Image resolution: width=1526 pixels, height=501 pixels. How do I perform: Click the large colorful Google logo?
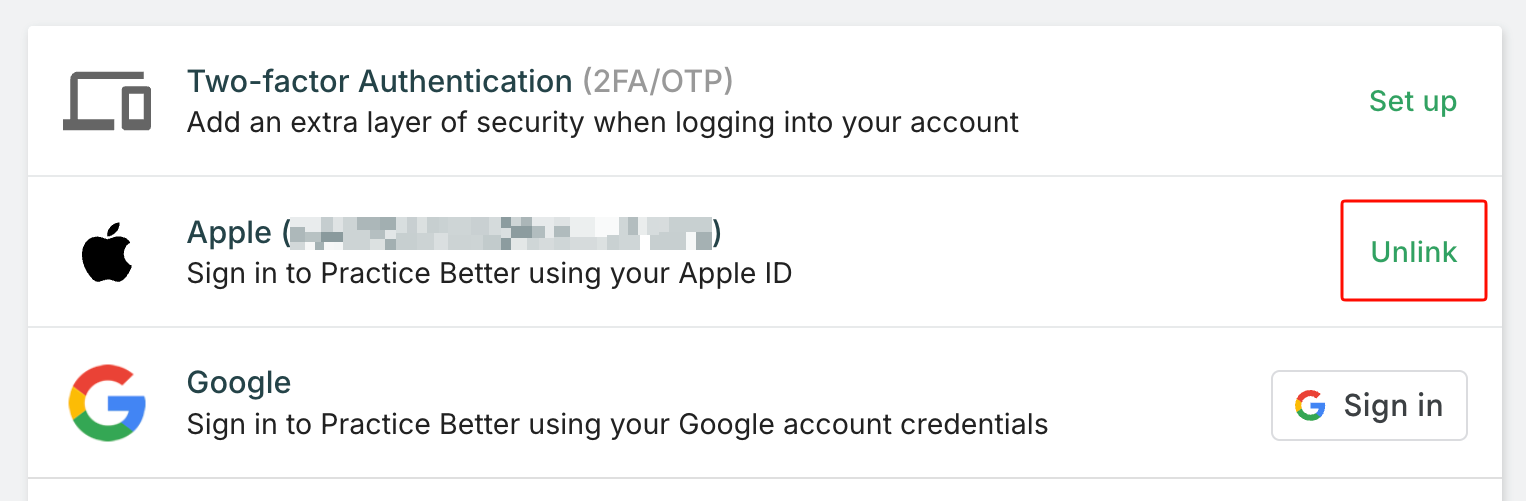pyautogui.click(x=107, y=403)
